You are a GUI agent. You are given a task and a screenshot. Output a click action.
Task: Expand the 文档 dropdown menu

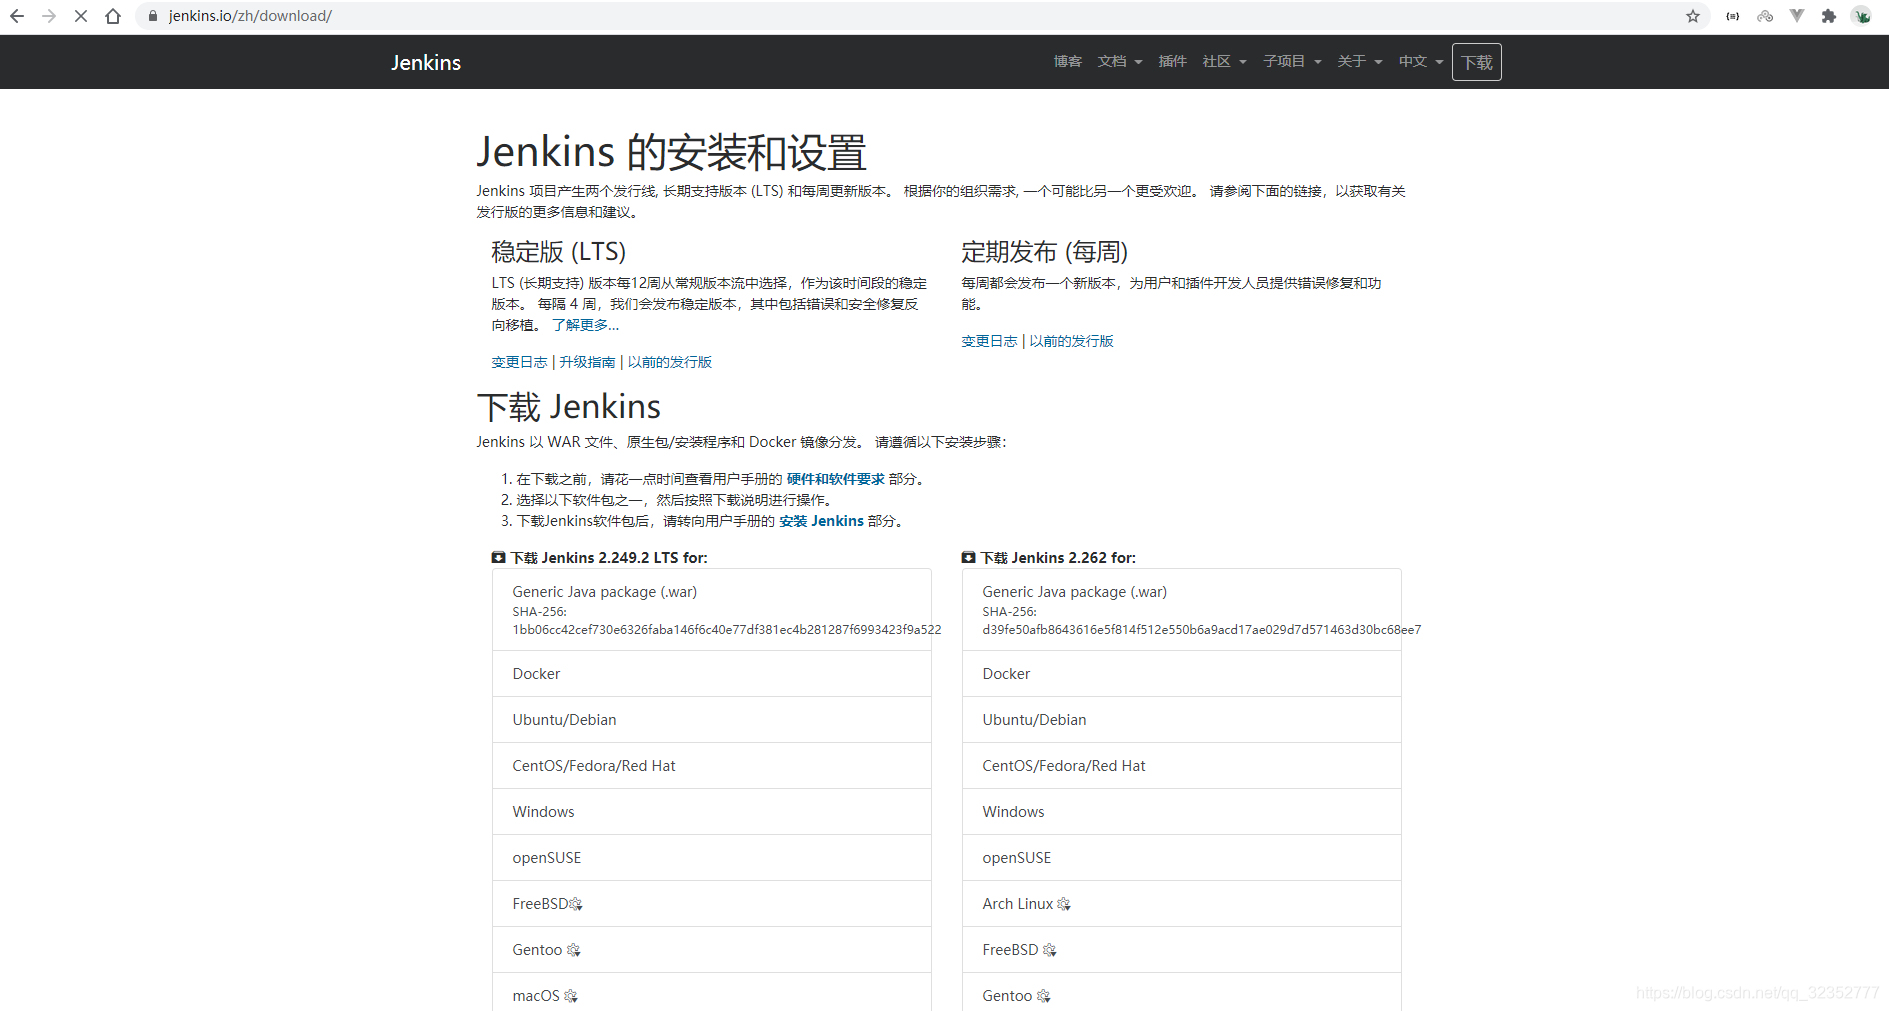[1120, 61]
